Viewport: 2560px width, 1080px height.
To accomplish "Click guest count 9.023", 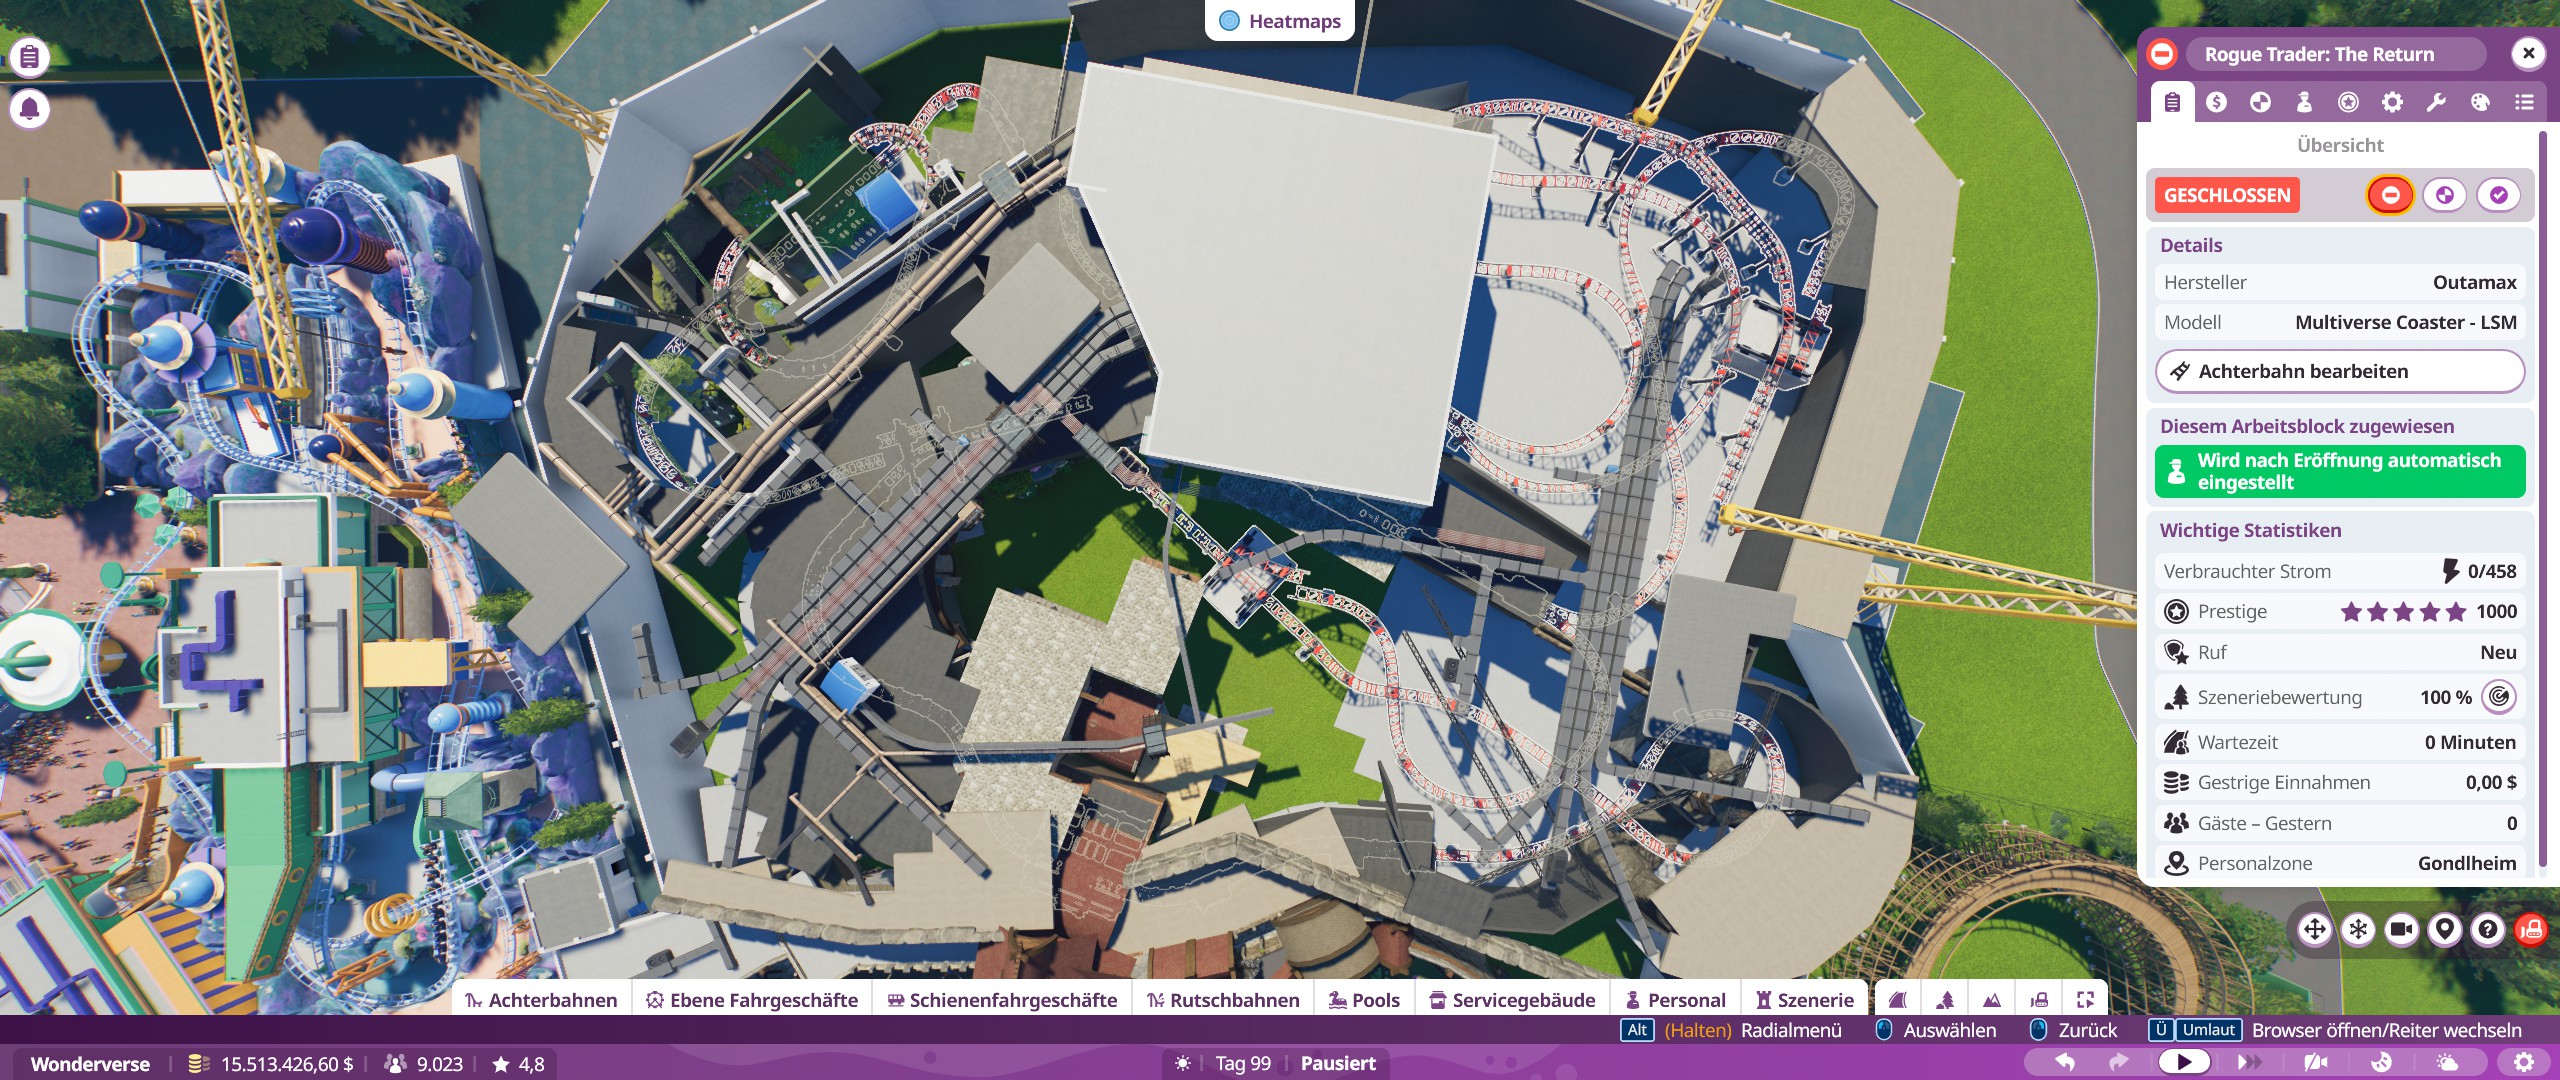I will (425, 1064).
